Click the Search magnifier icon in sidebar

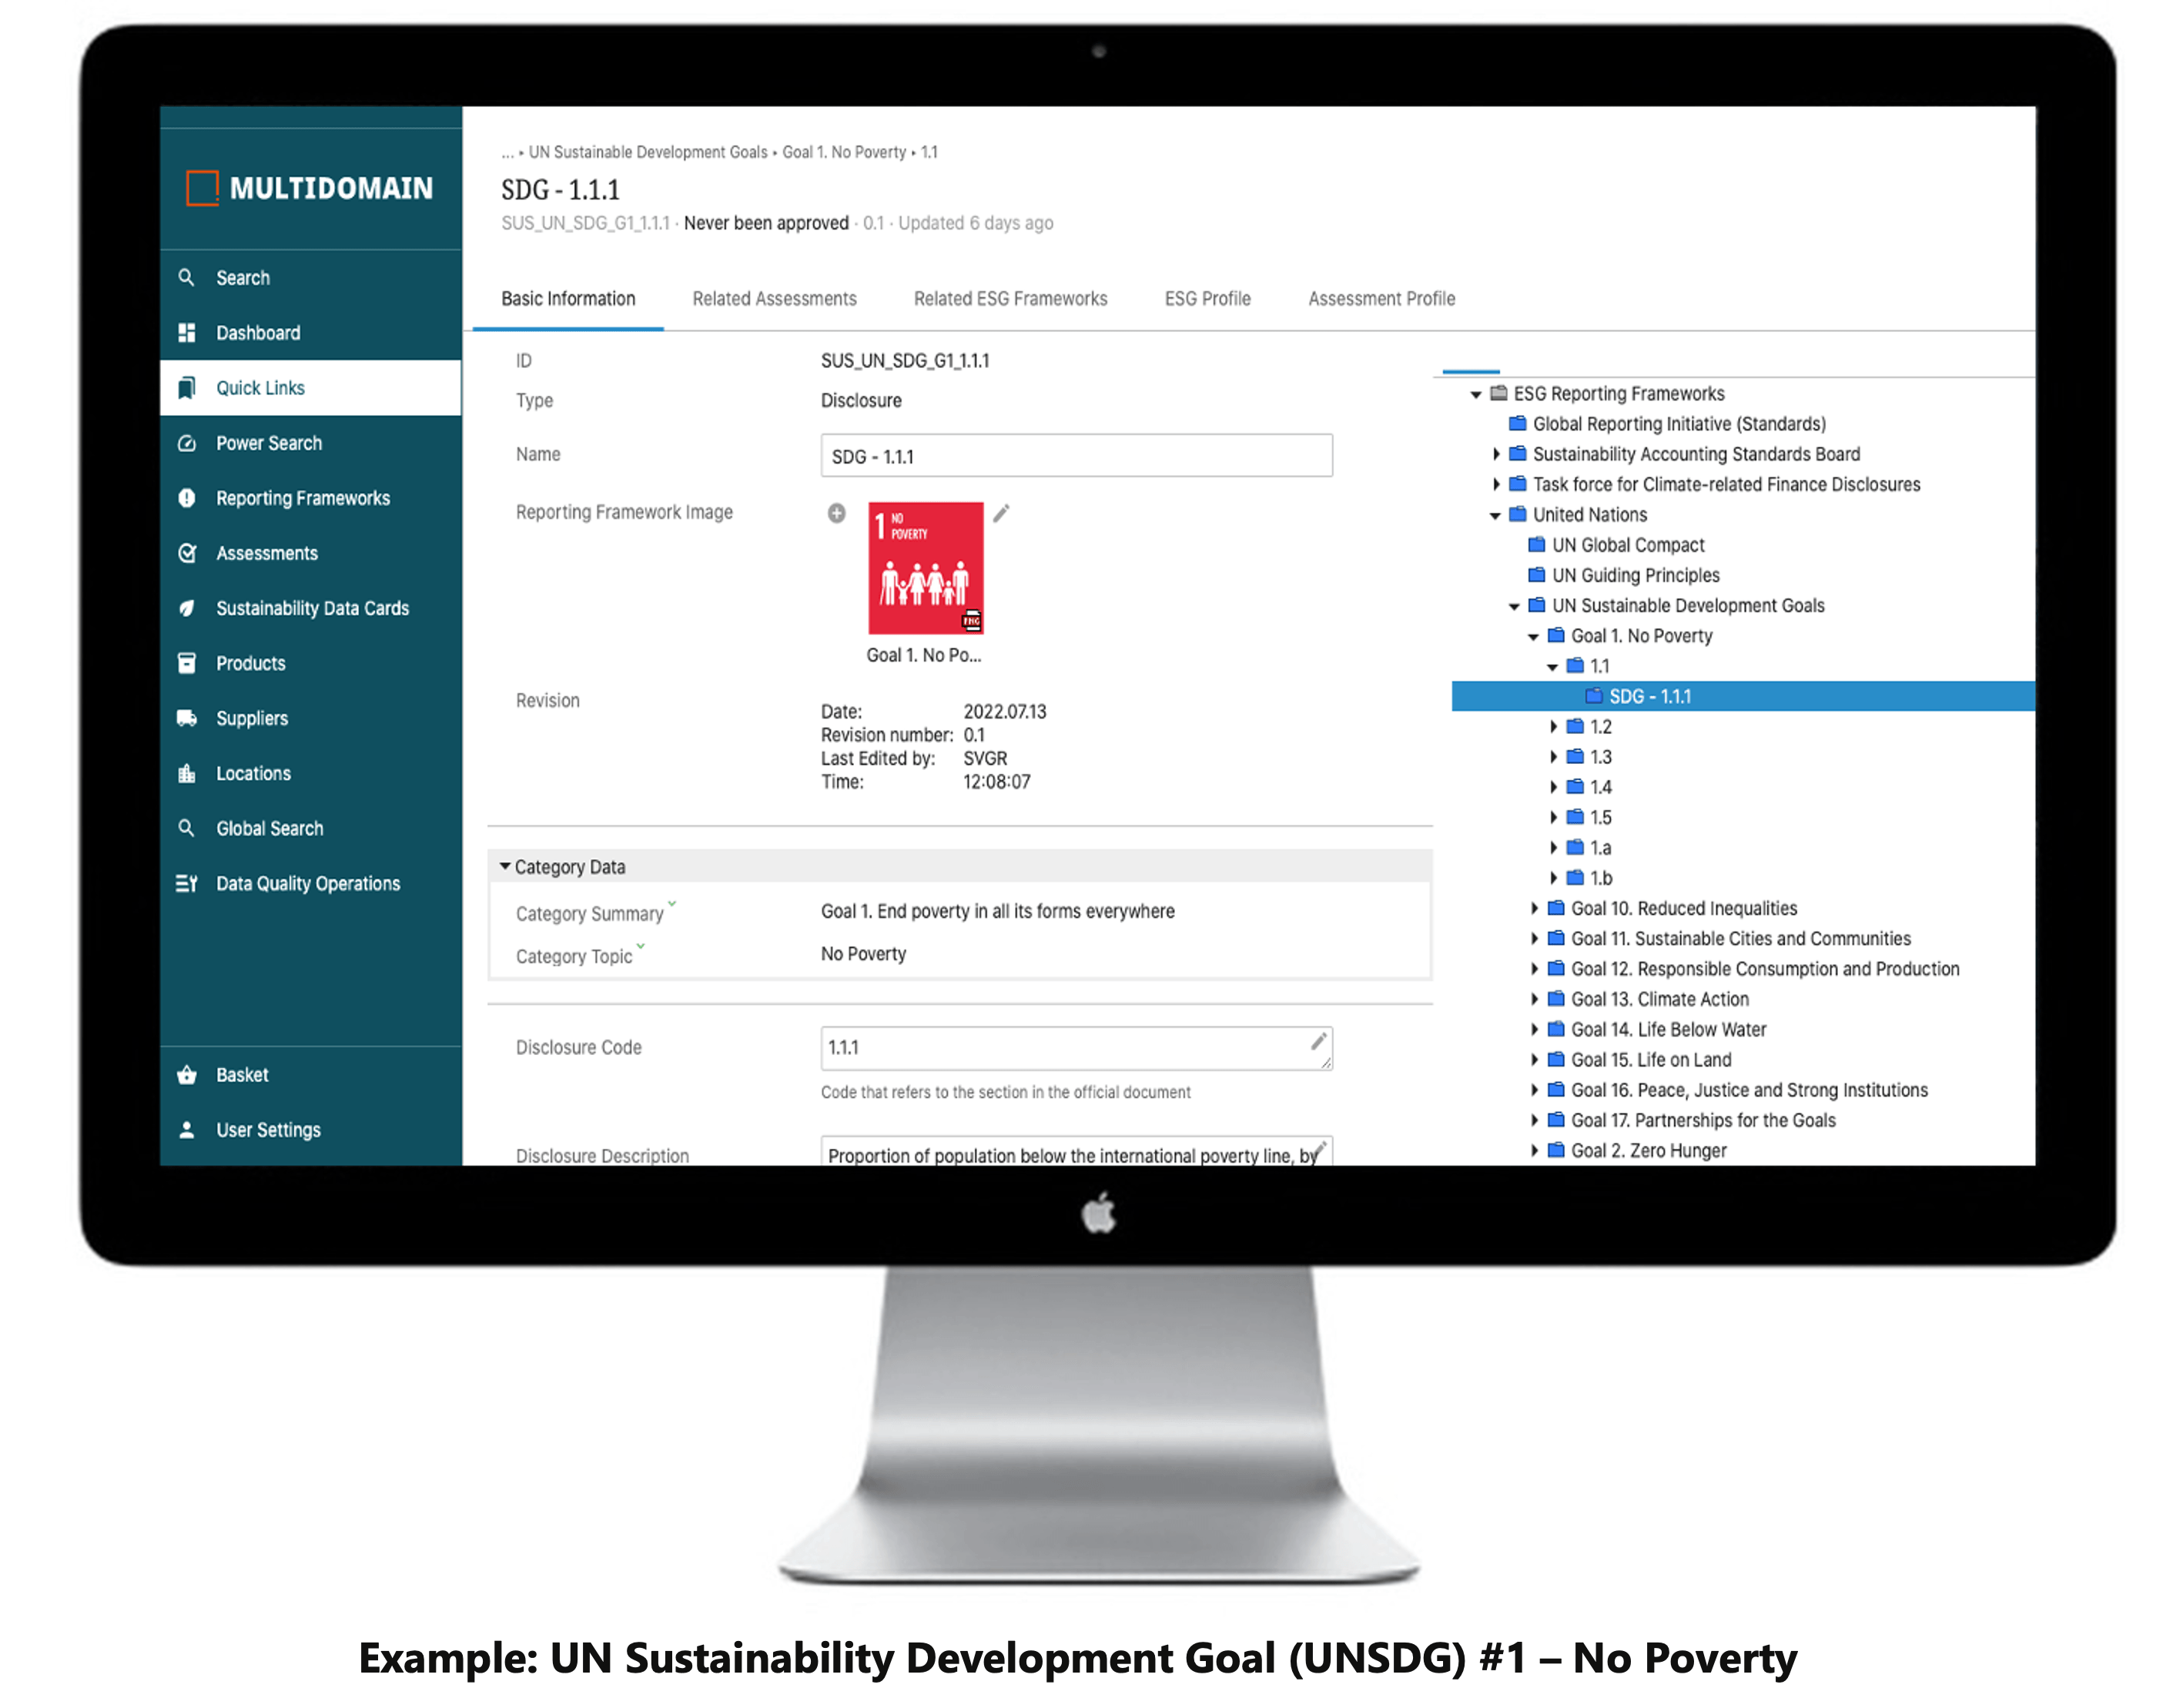(186, 277)
